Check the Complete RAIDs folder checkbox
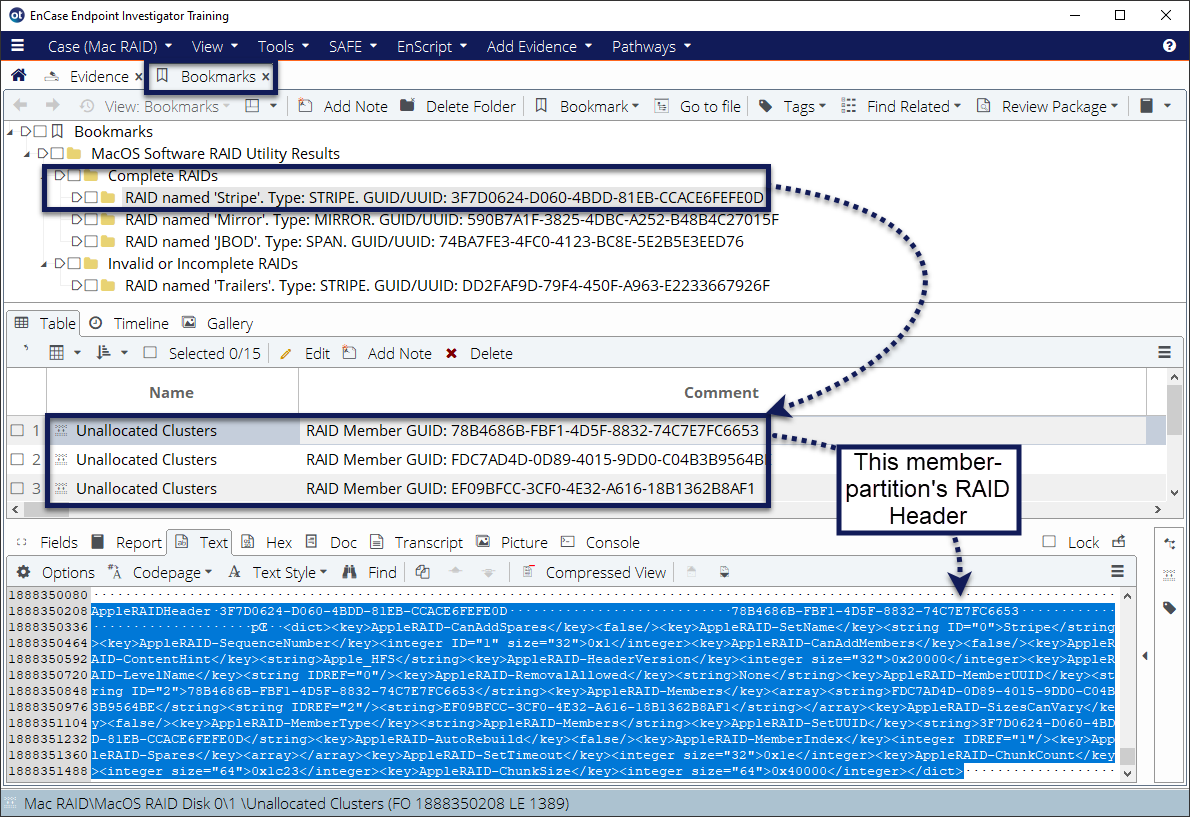 point(74,175)
